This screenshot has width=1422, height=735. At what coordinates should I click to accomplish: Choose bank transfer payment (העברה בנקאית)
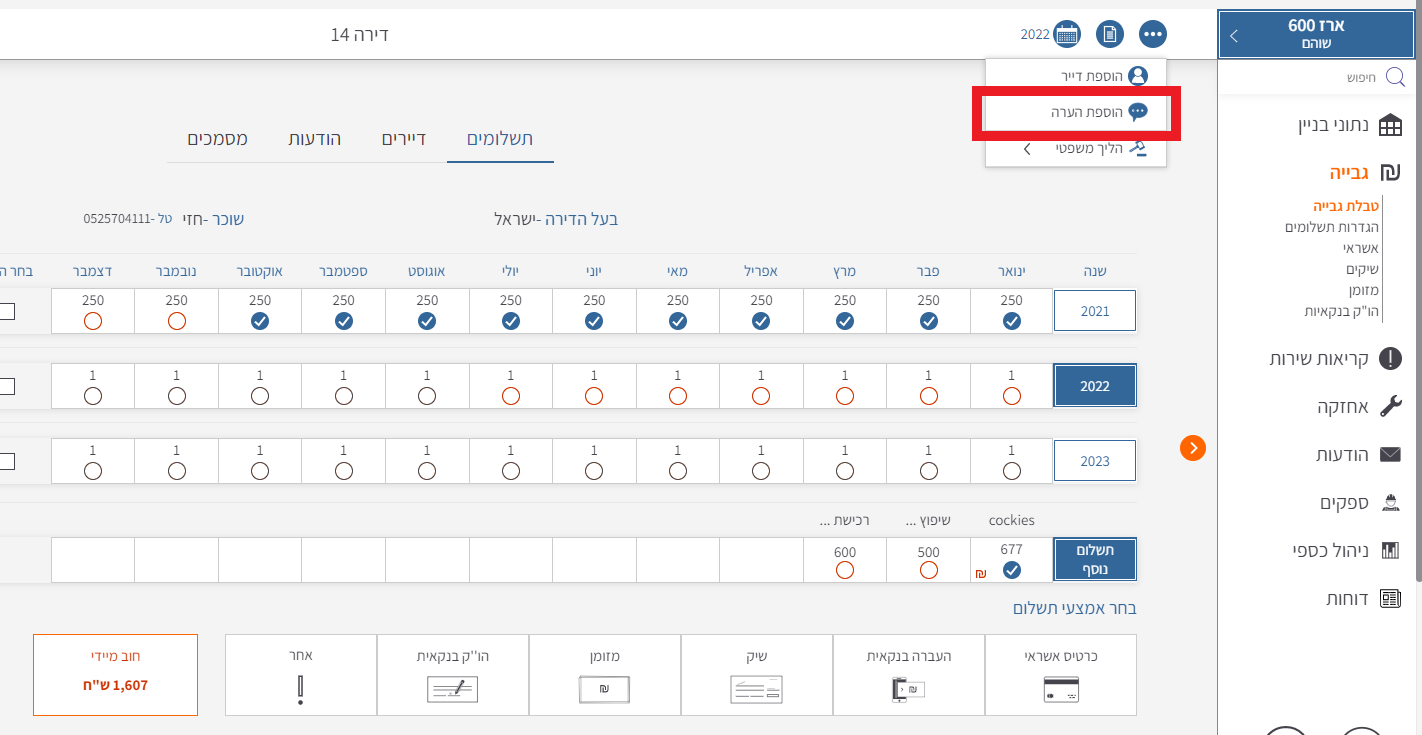(x=908, y=675)
